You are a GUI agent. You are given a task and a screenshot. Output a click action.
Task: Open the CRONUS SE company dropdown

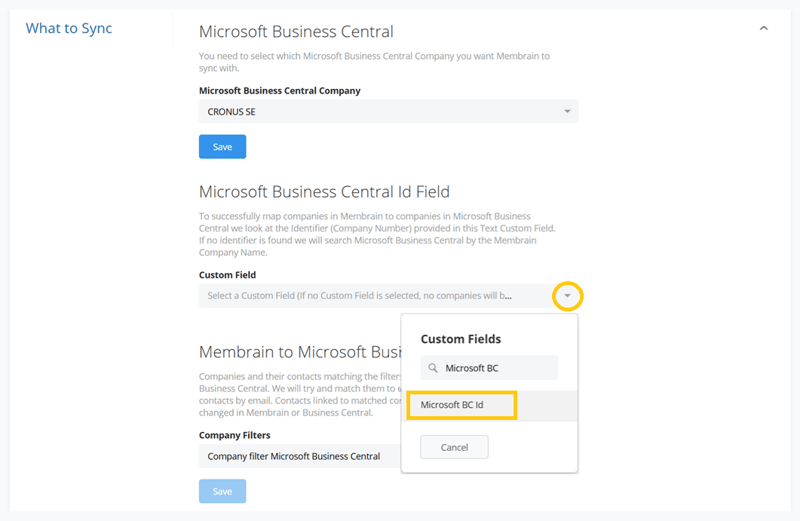point(388,111)
